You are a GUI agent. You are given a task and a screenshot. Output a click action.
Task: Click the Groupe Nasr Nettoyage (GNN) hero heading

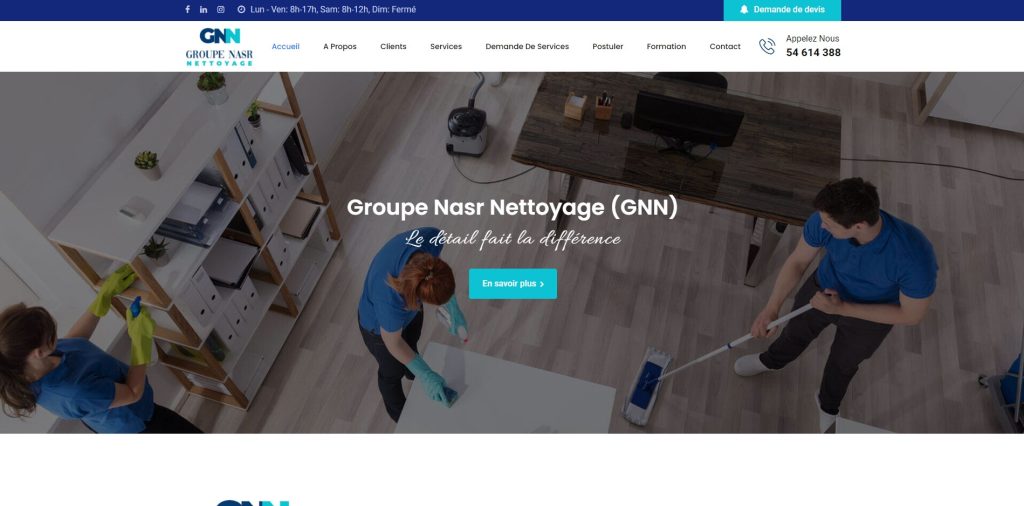pyautogui.click(x=513, y=208)
